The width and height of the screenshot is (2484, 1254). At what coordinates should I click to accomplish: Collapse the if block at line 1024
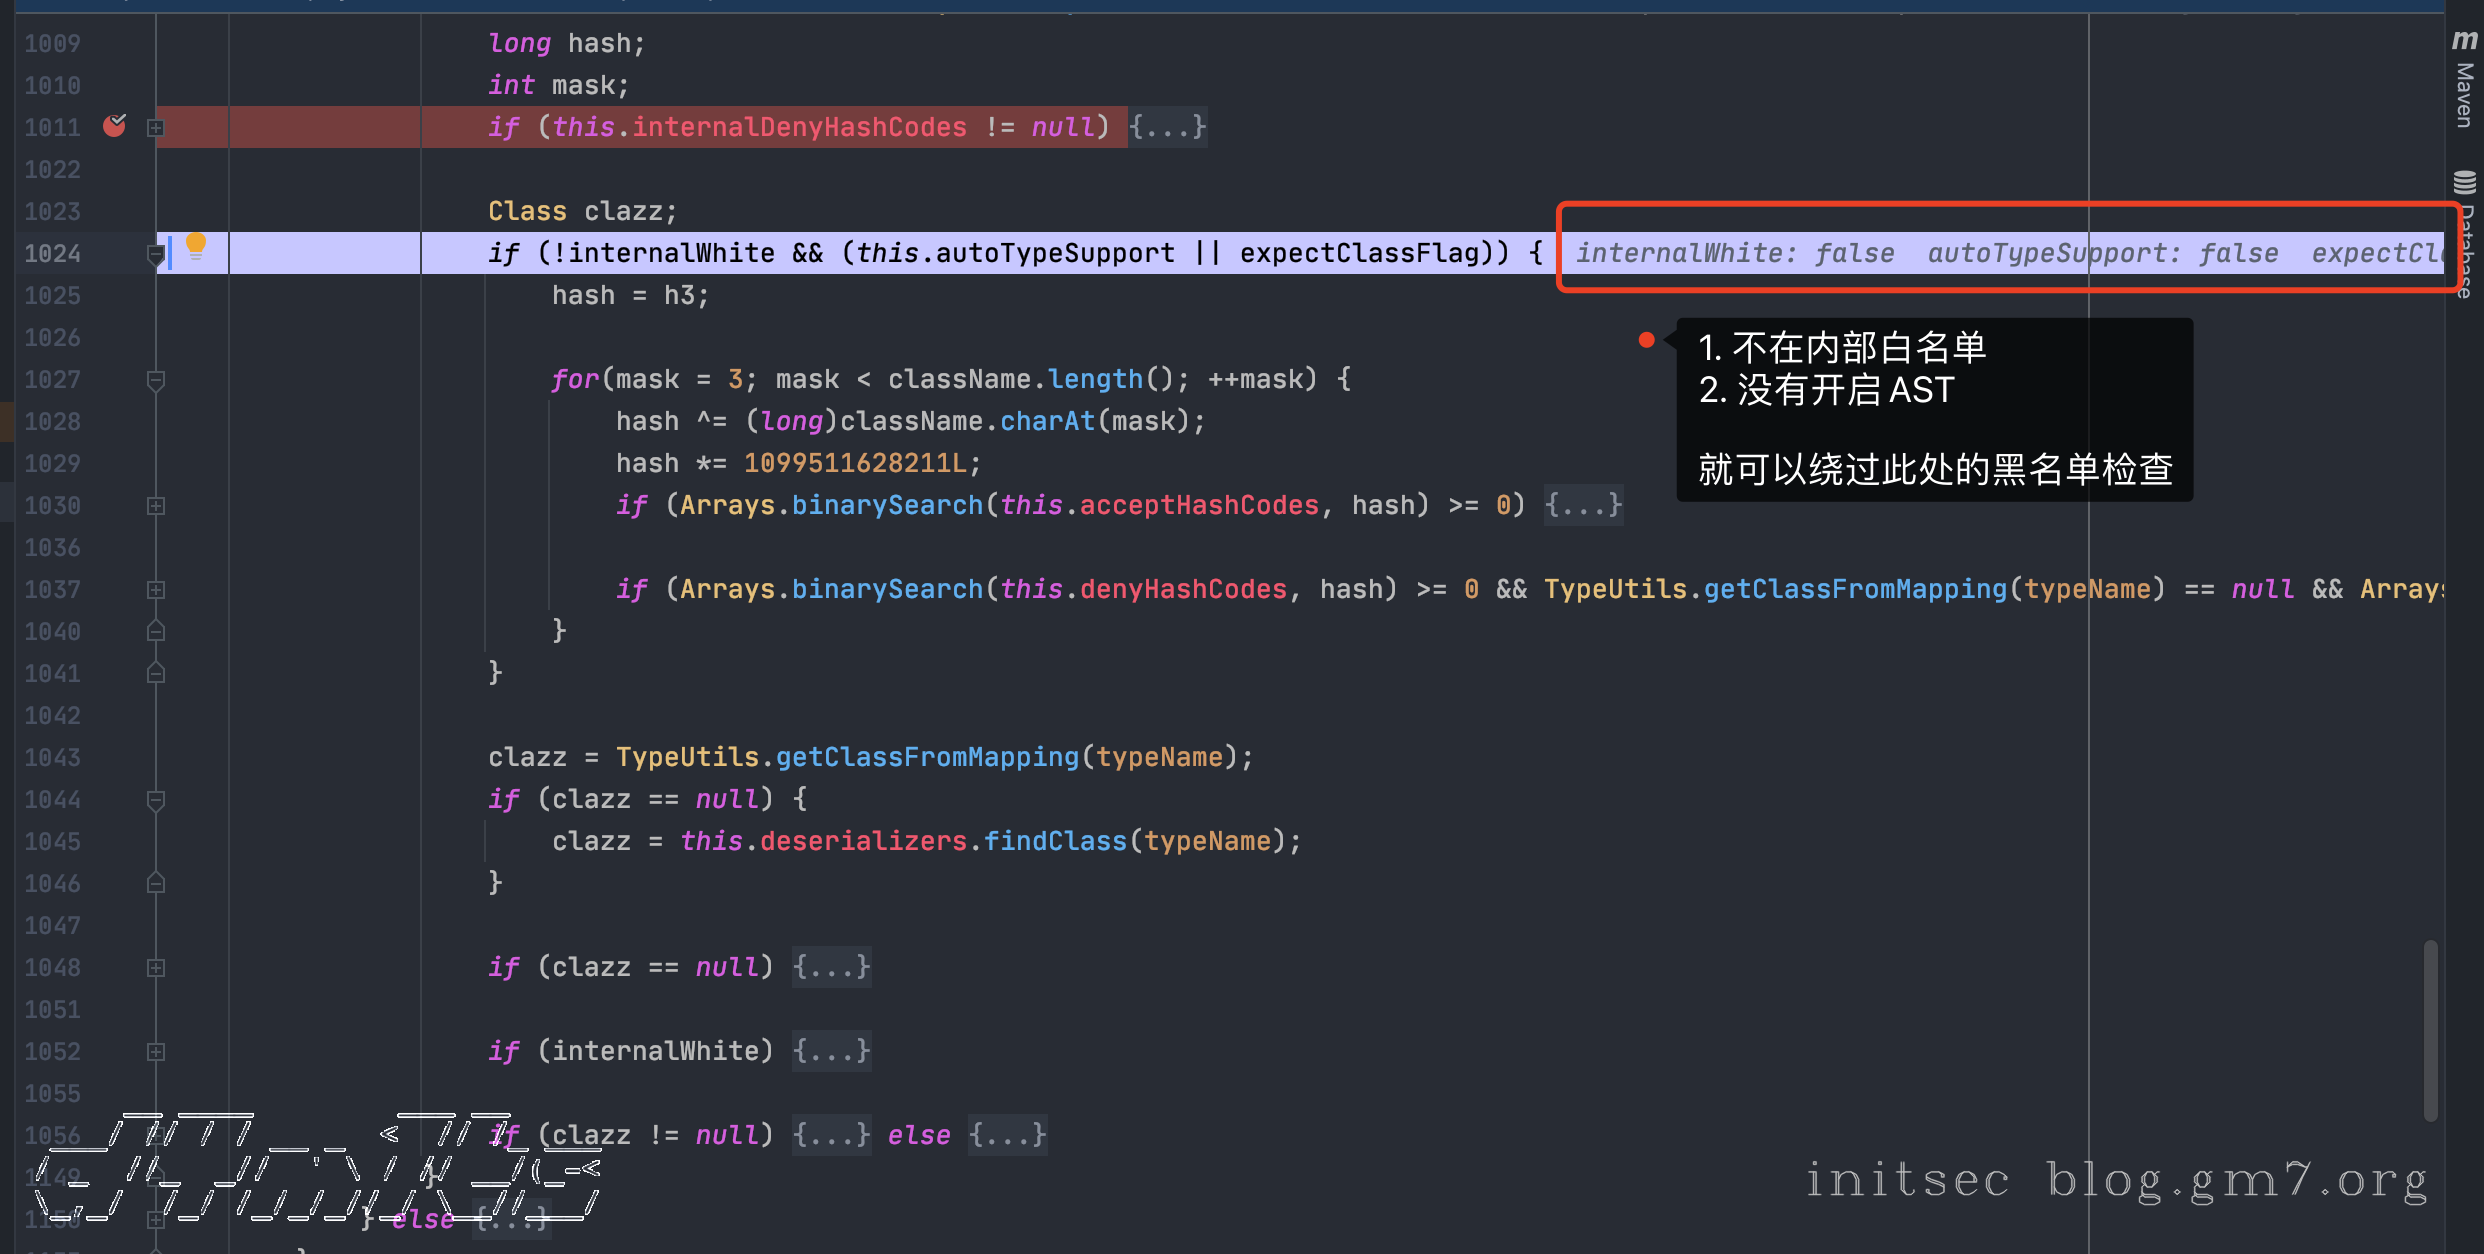(155, 254)
